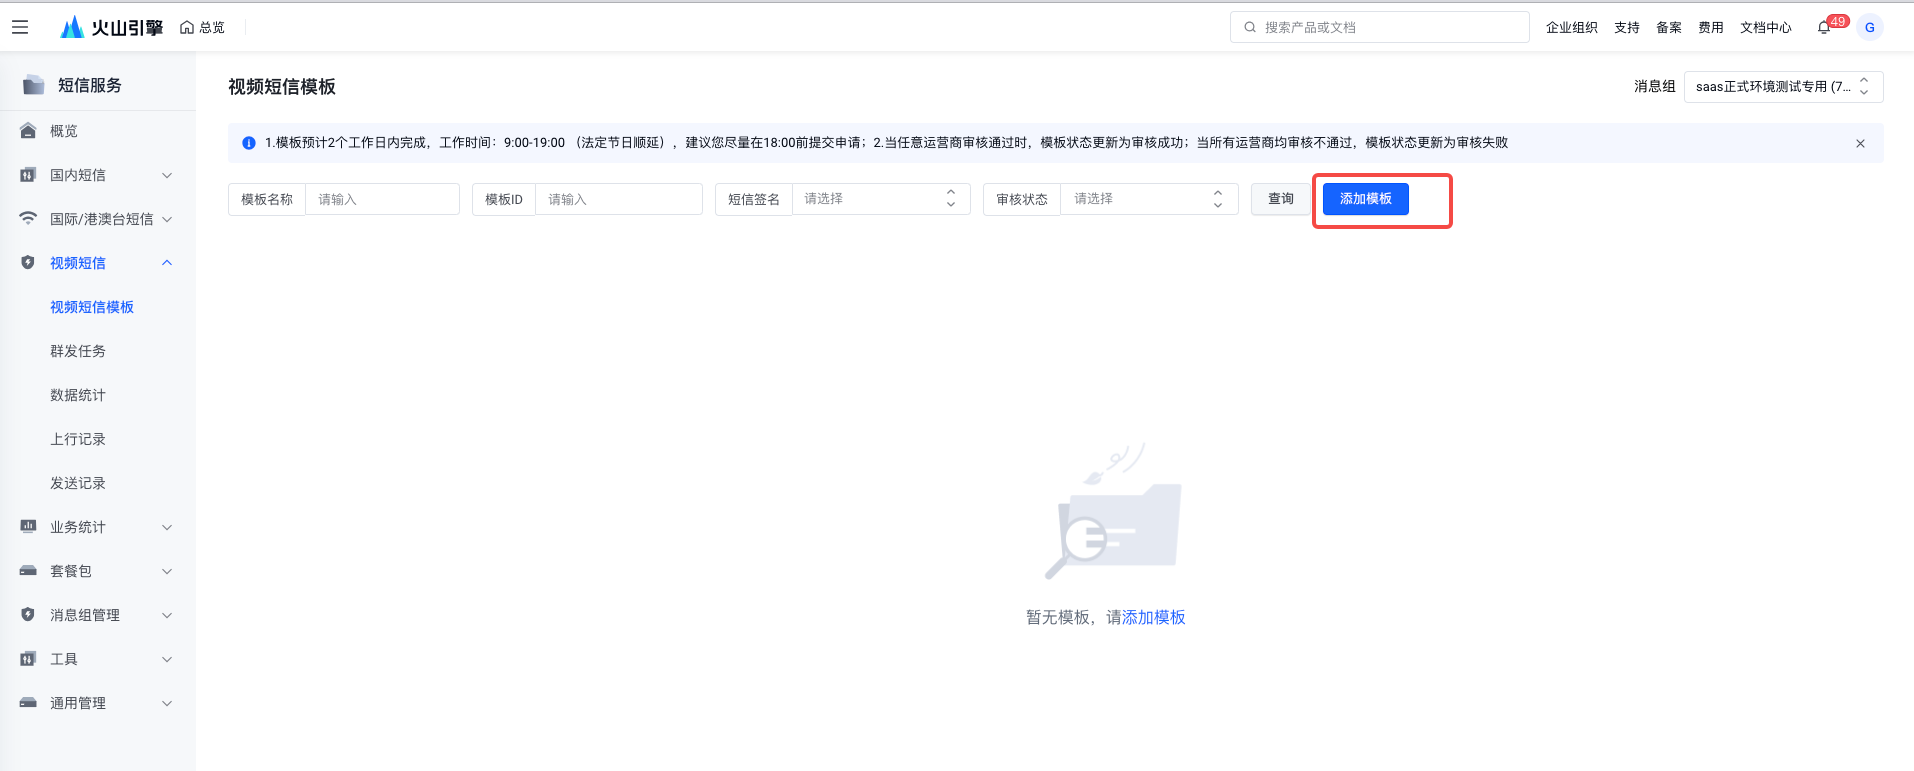Click the 短信服务 sidebar title
Viewport: 1914px width, 771px height.
coord(90,85)
